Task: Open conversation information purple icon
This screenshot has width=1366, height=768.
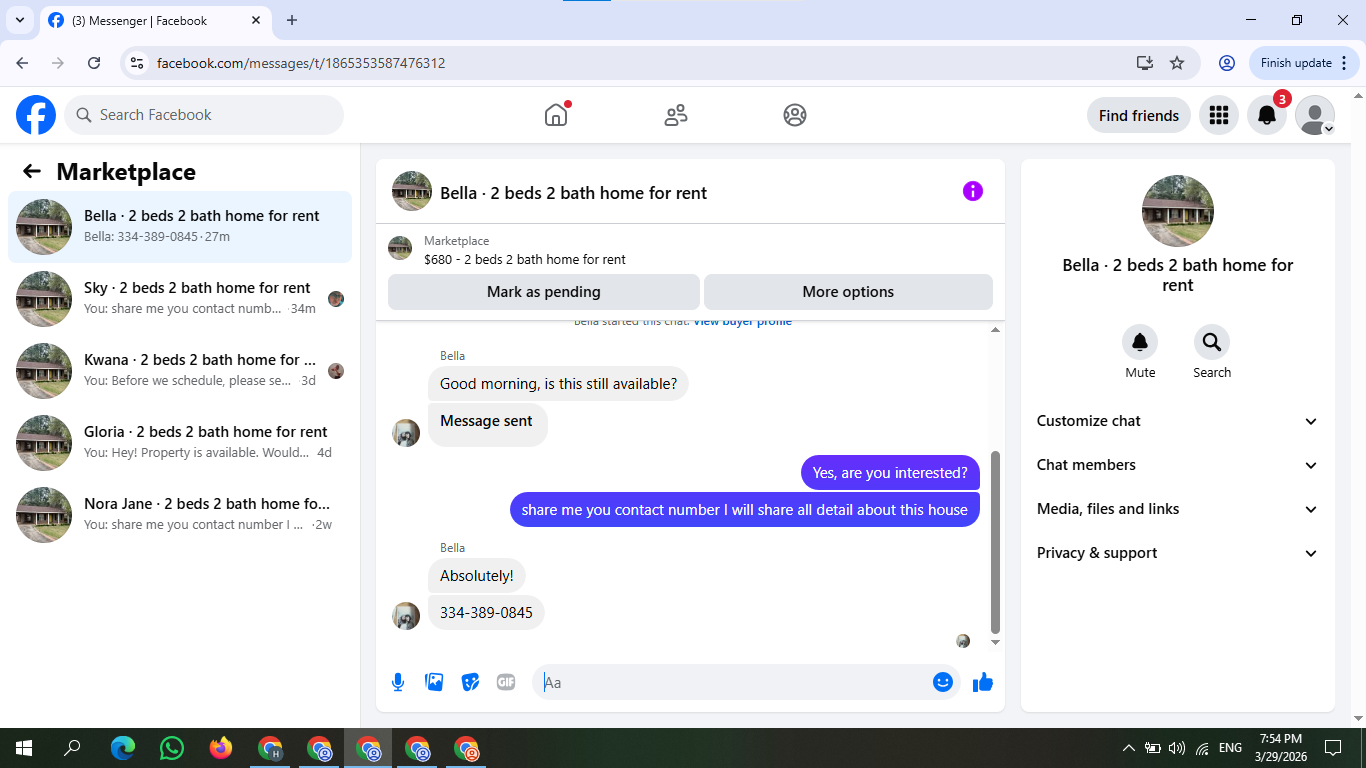Action: [x=973, y=191]
